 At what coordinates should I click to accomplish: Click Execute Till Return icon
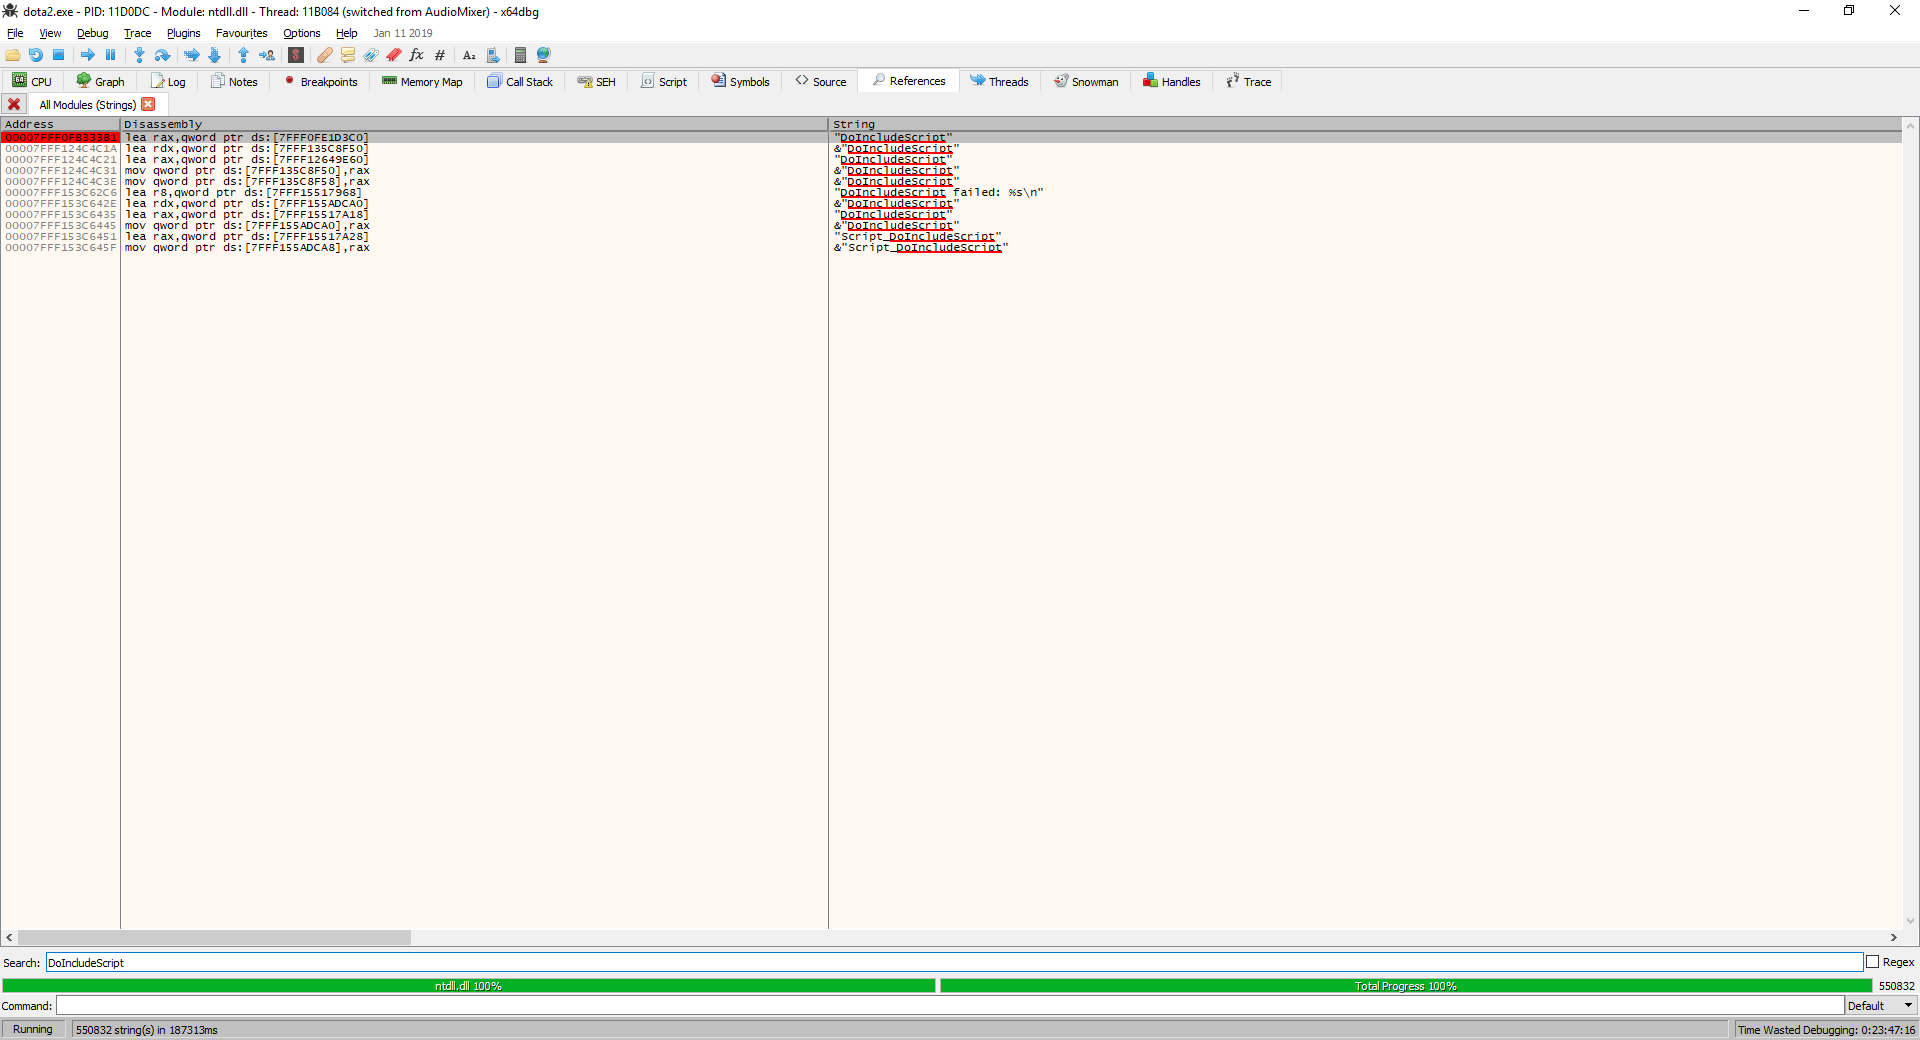pos(243,55)
